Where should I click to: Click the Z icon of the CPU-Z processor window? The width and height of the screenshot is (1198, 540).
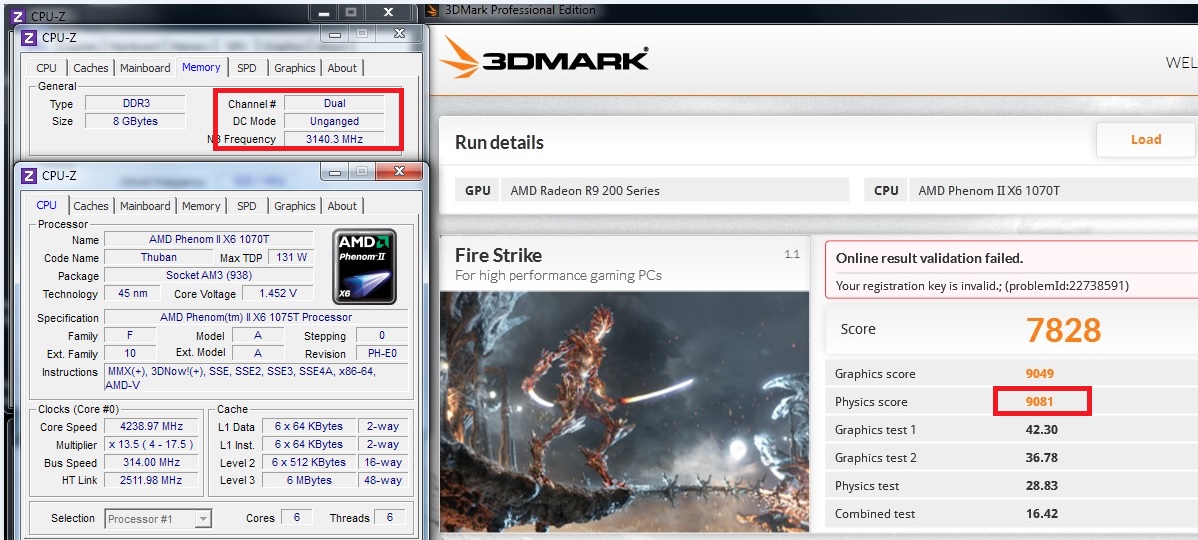click(29, 176)
